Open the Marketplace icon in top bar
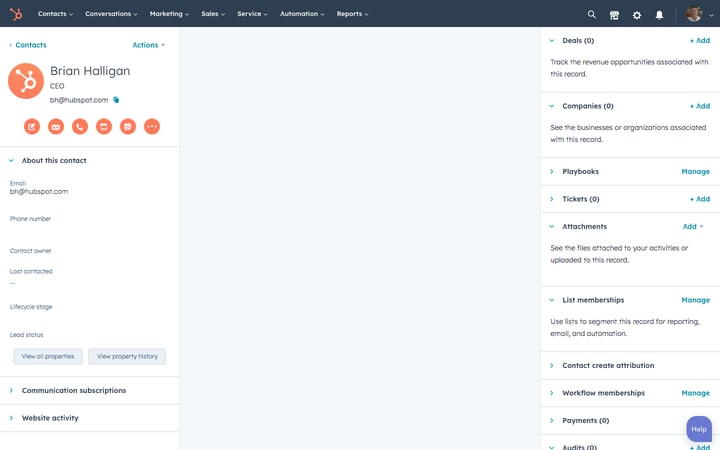This screenshot has width=720, height=450. point(614,15)
